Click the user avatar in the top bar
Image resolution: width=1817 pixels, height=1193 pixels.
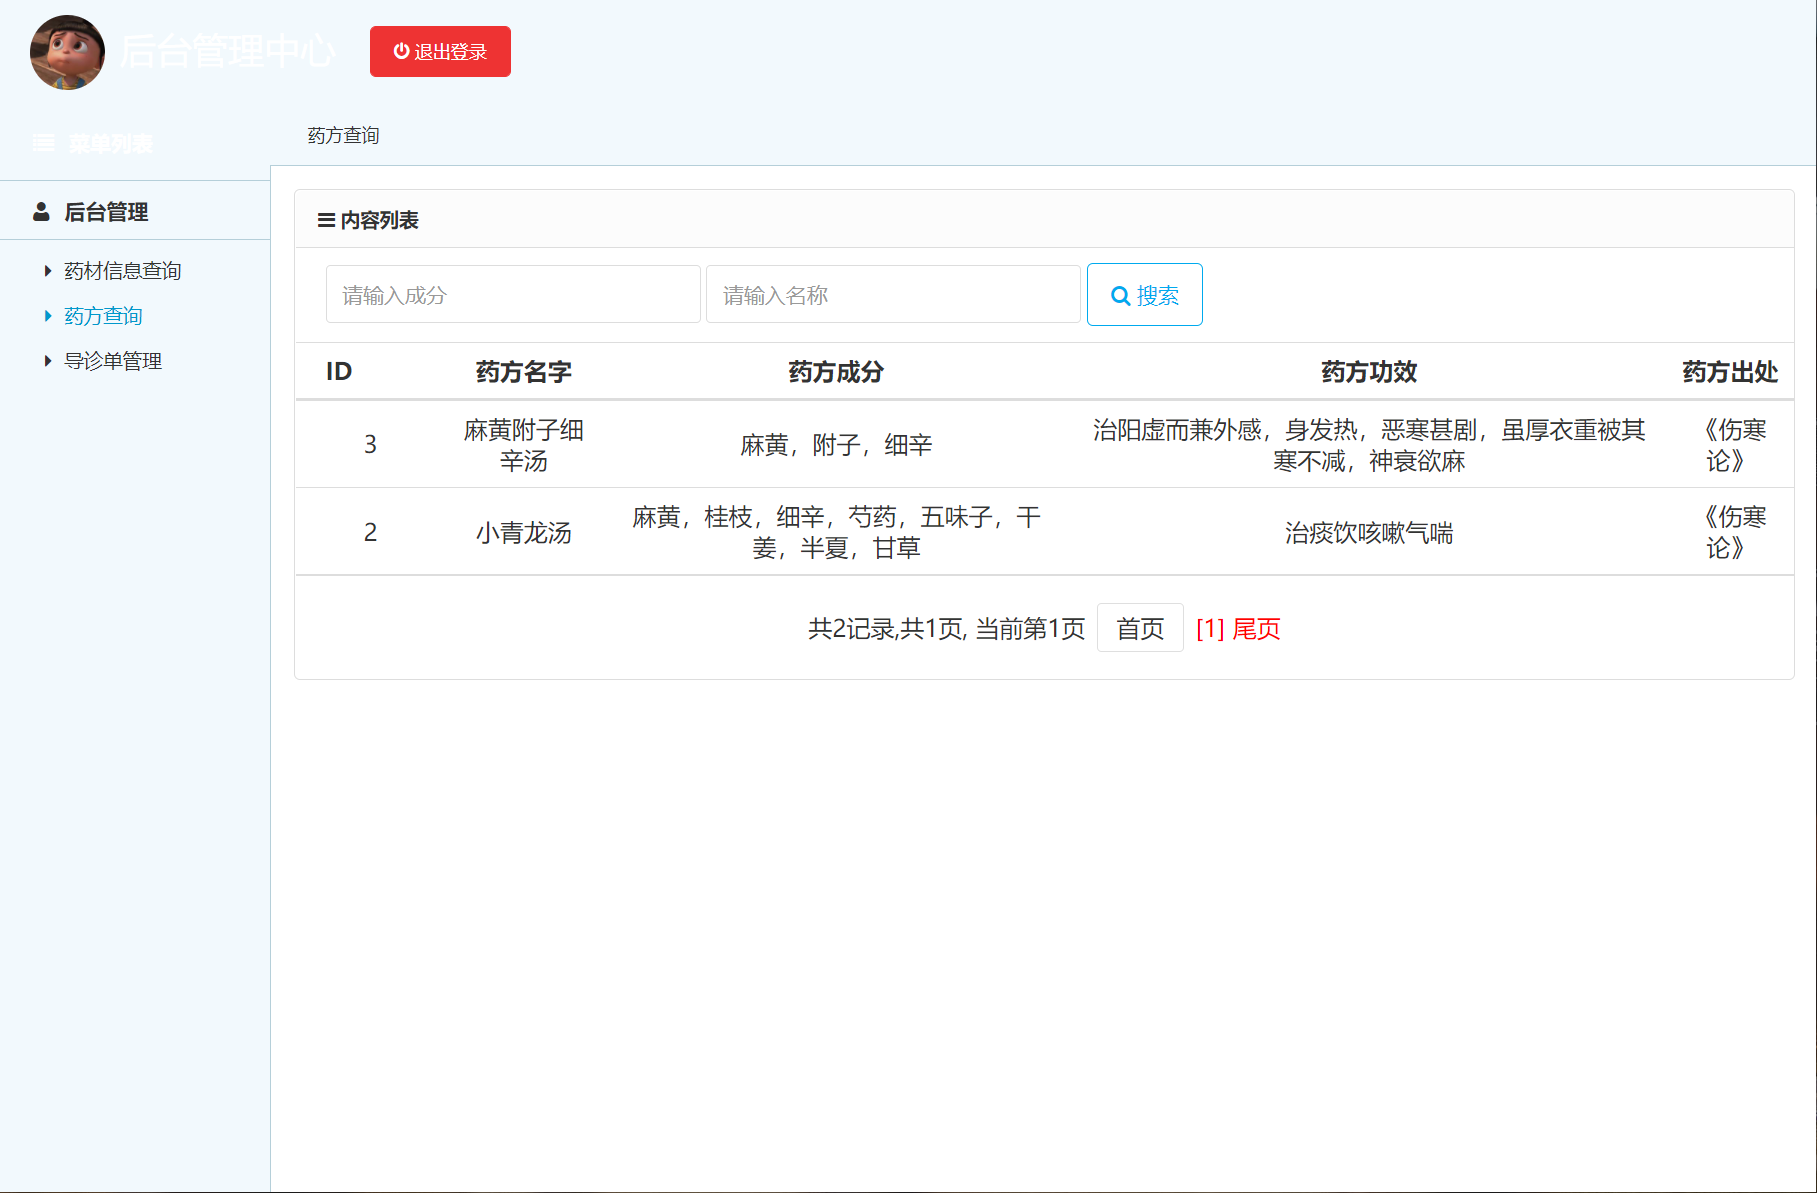[x=66, y=52]
